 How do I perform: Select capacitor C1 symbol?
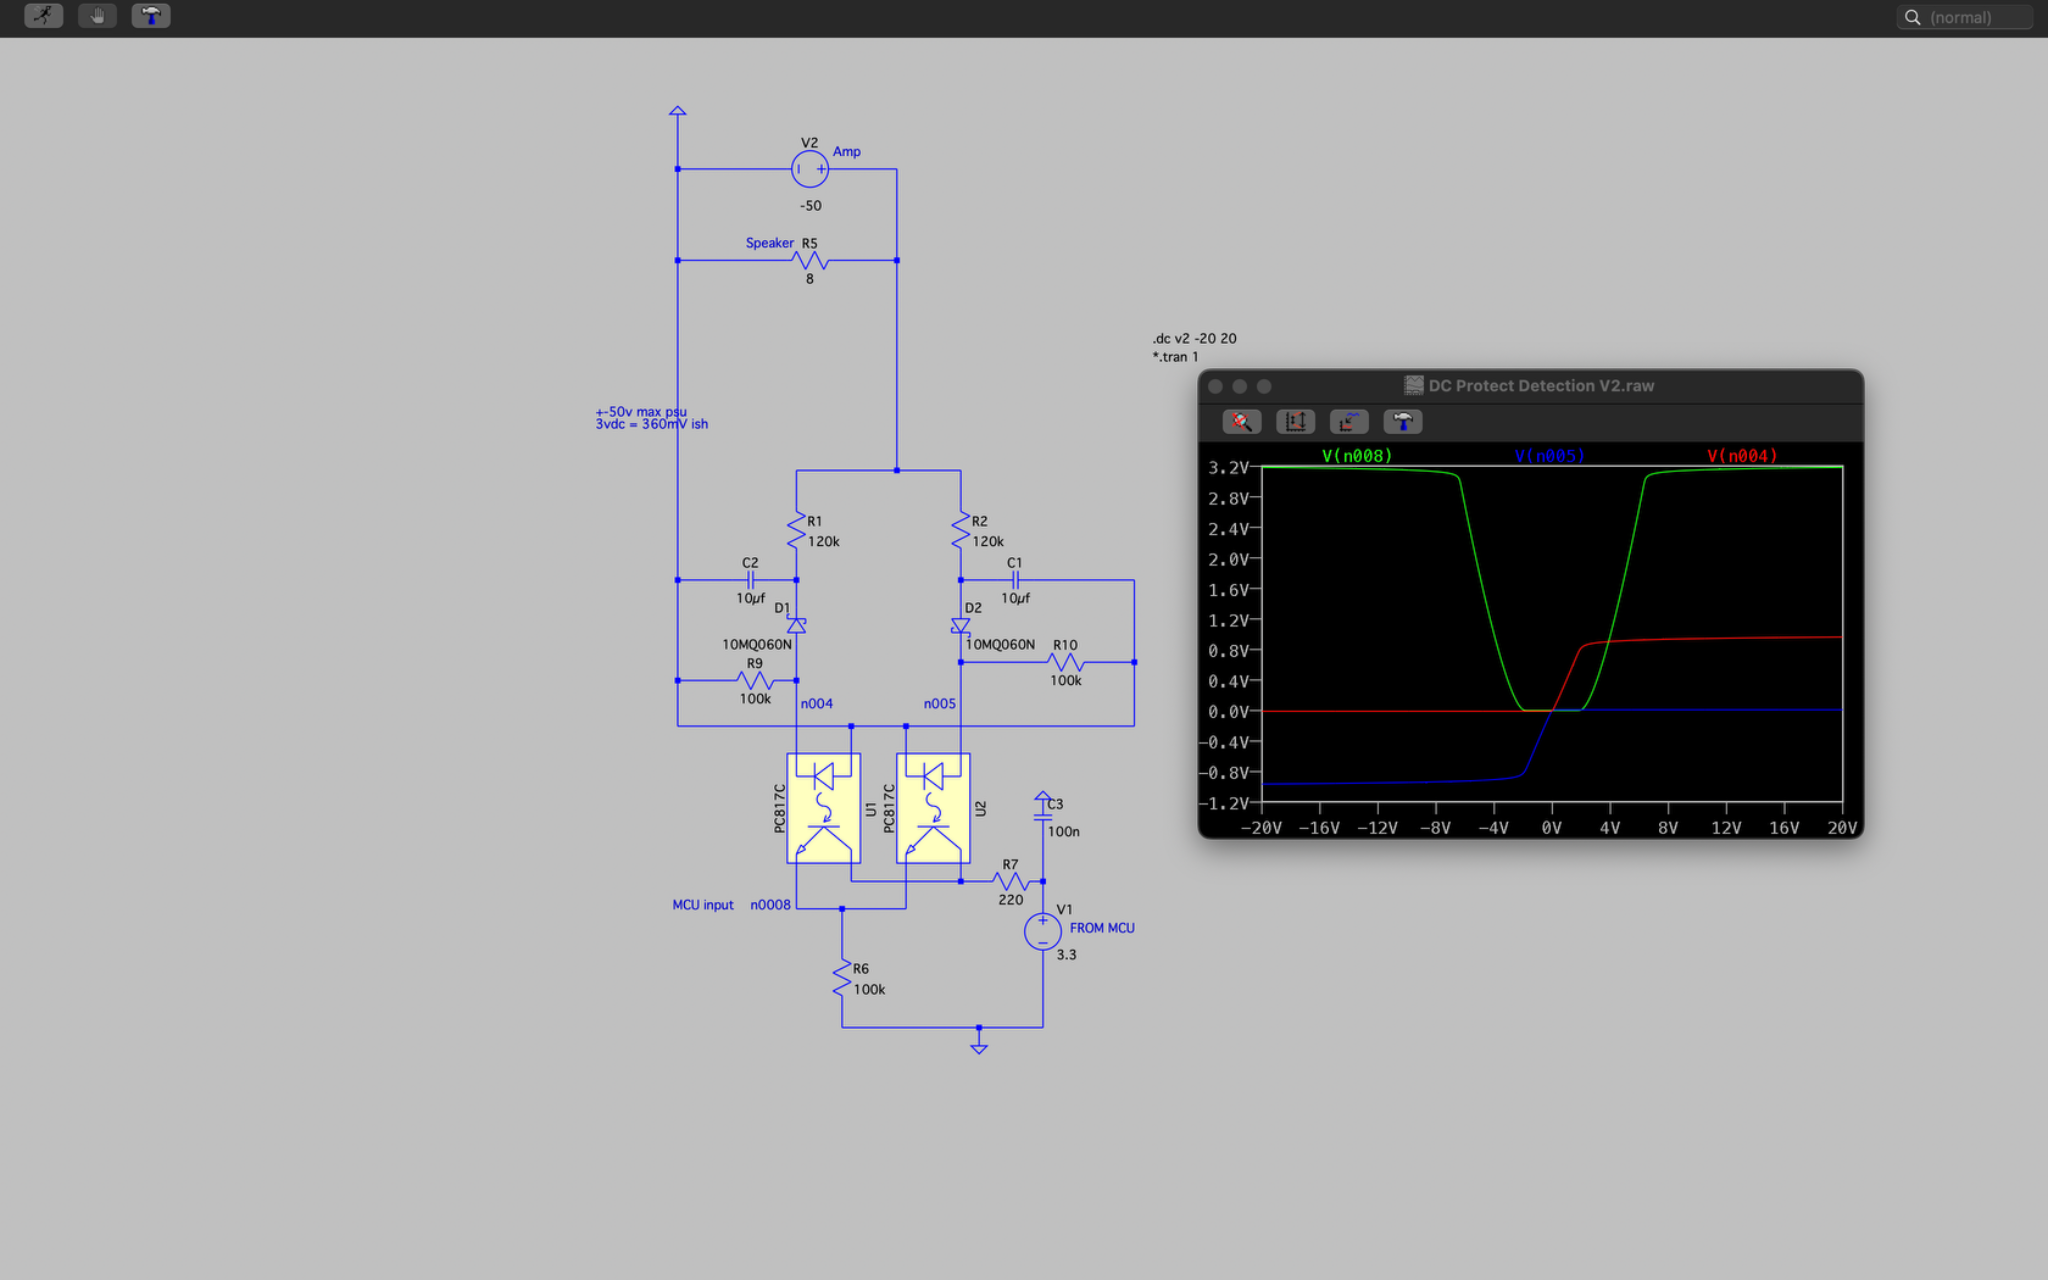1015,580
